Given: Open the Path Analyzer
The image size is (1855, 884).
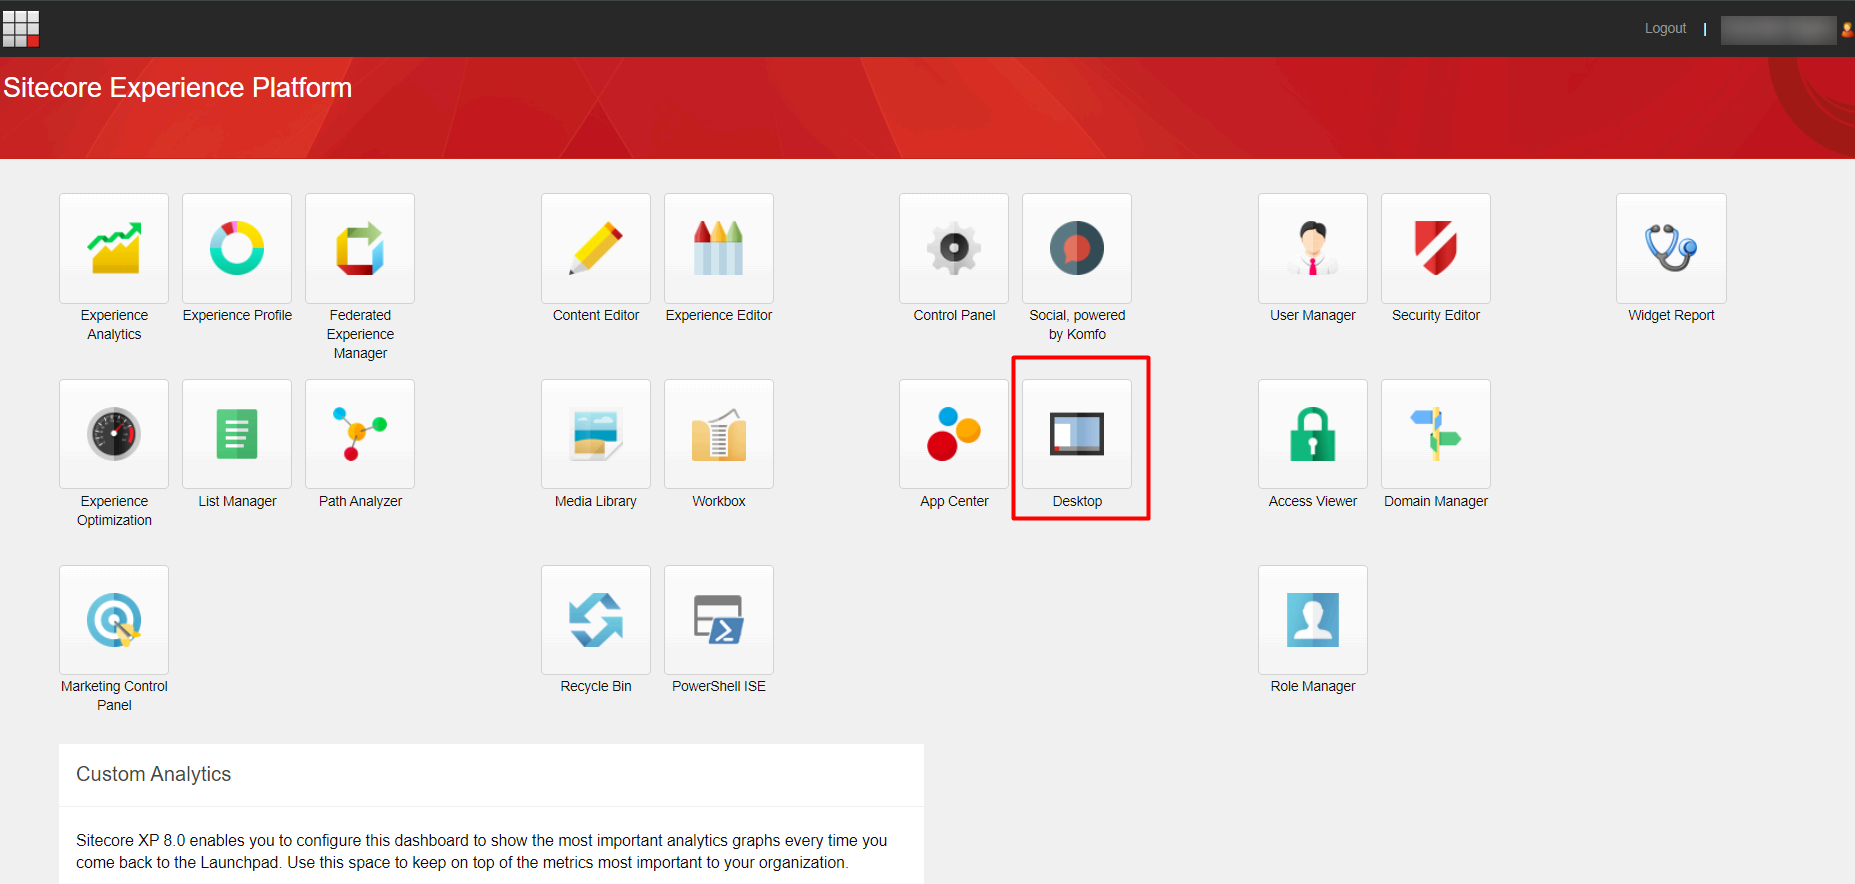Looking at the screenshot, I should 360,434.
